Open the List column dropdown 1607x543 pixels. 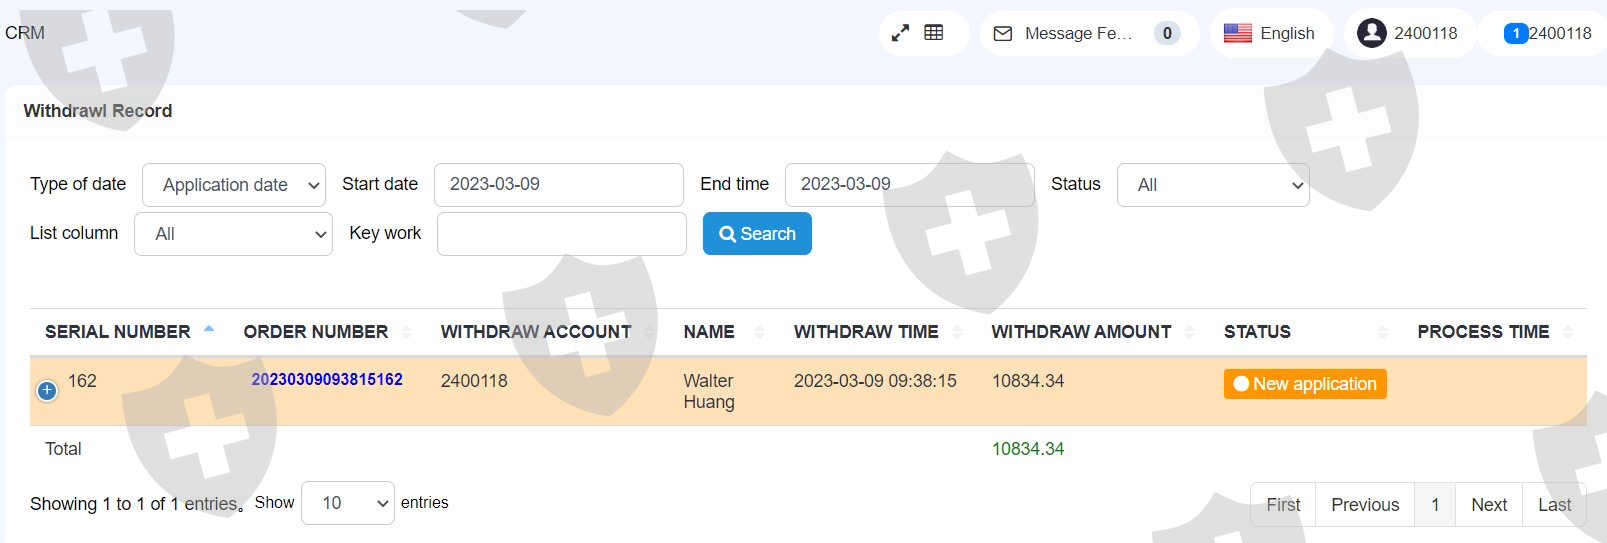[x=233, y=234]
